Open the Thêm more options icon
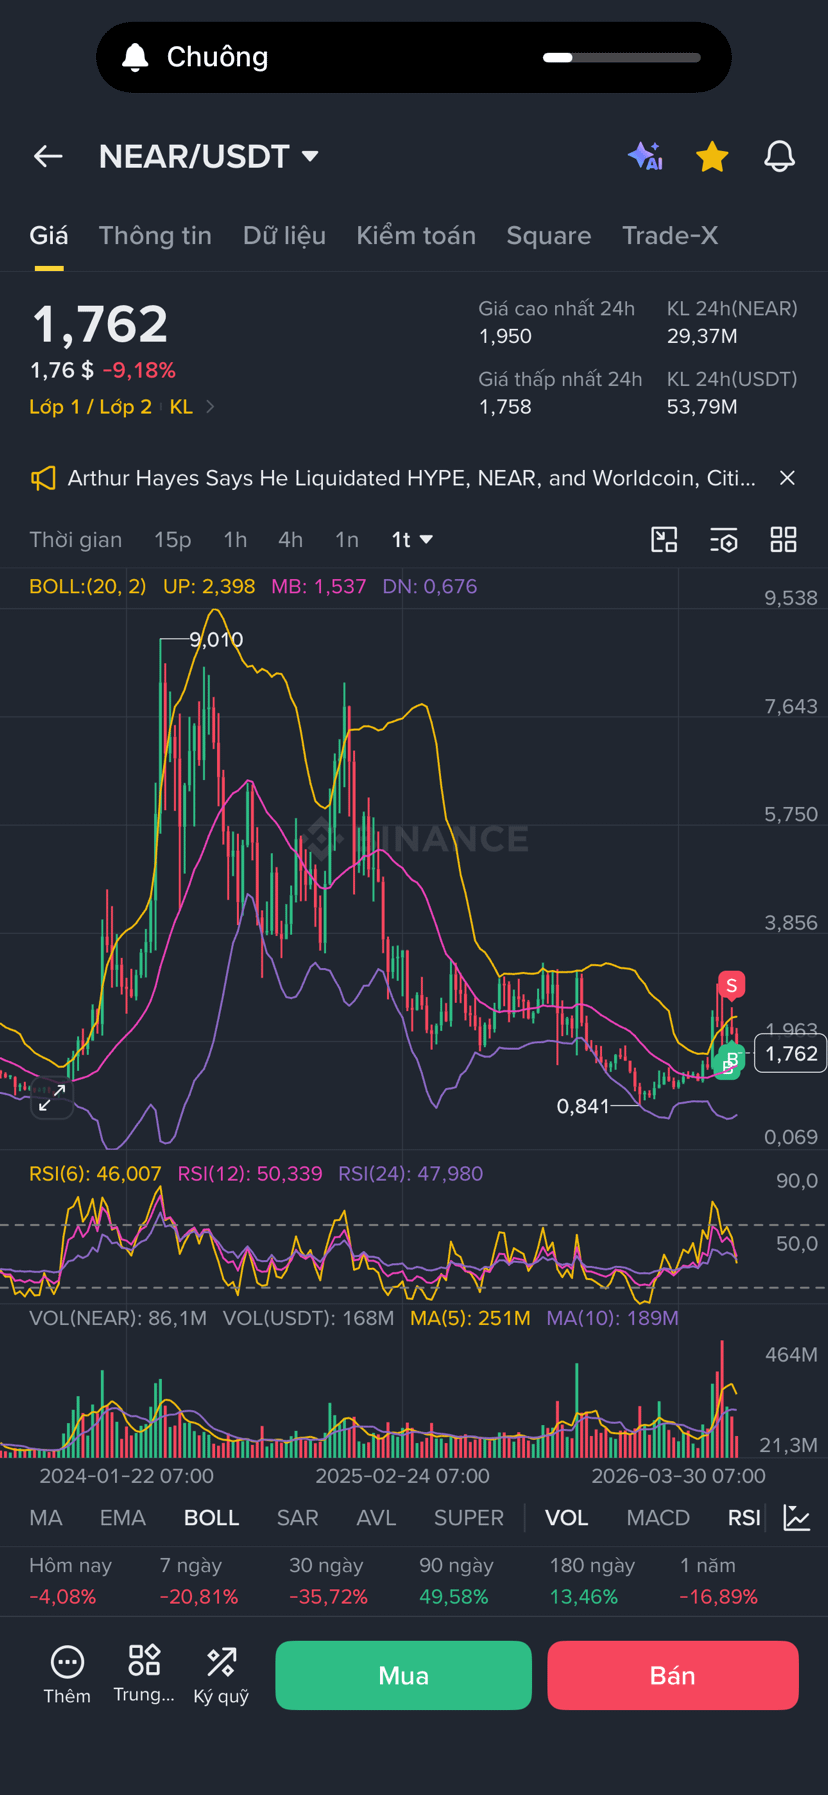Image resolution: width=828 pixels, height=1795 pixels. (67, 1675)
